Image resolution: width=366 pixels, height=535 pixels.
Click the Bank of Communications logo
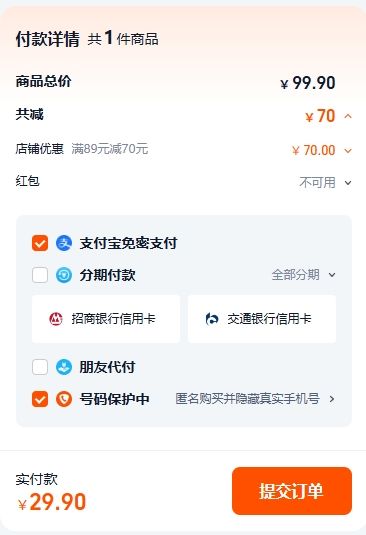click(x=211, y=319)
